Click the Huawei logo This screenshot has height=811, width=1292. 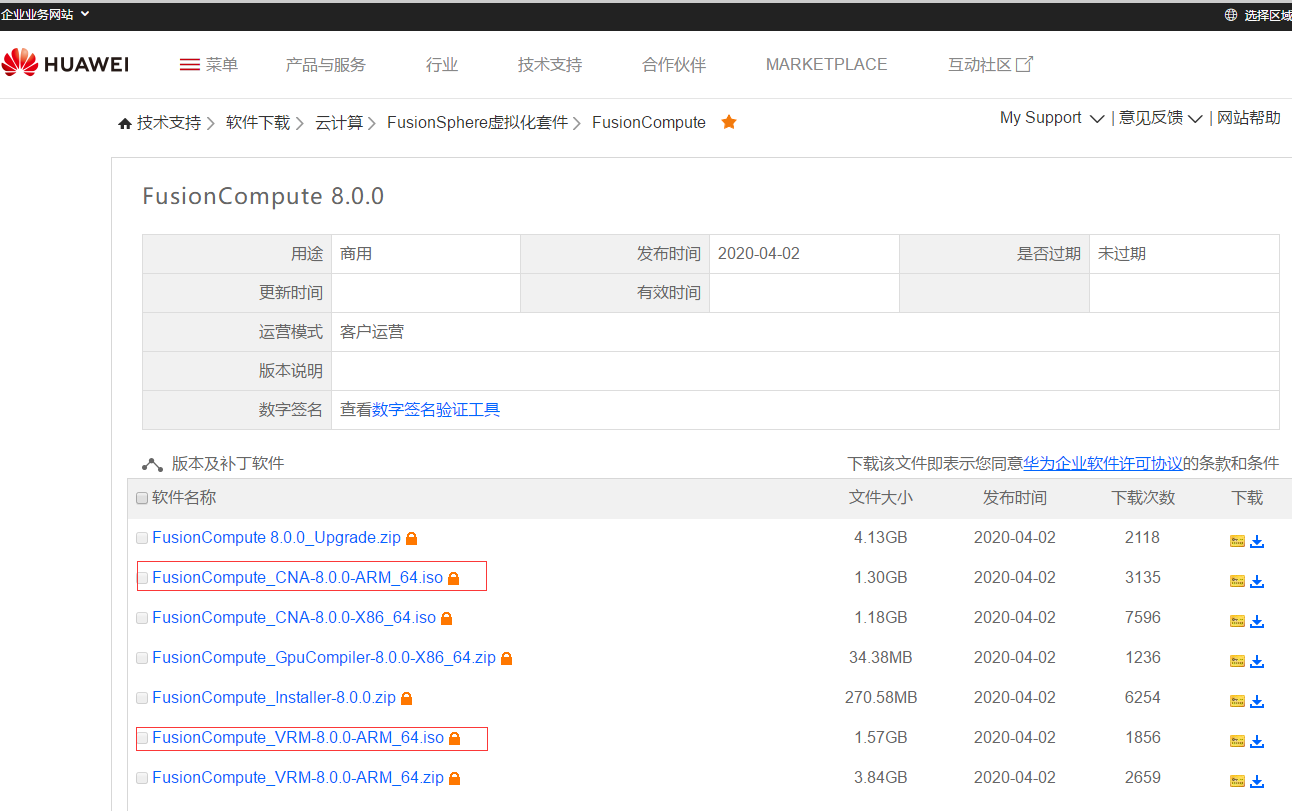pyautogui.click(x=65, y=64)
